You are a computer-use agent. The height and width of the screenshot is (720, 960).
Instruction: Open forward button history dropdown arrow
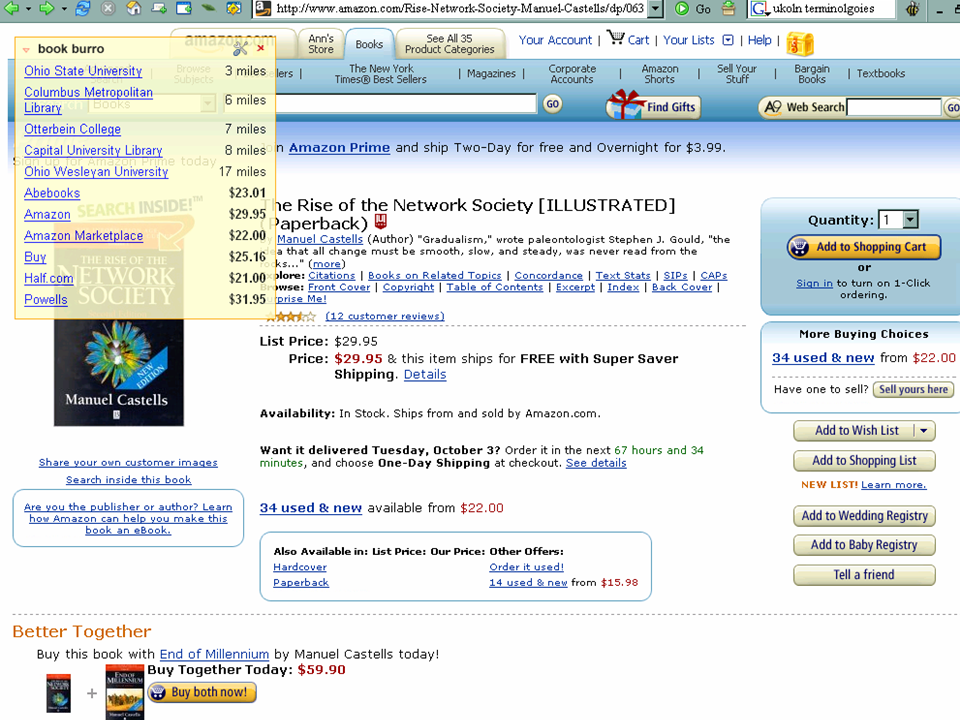click(x=64, y=9)
